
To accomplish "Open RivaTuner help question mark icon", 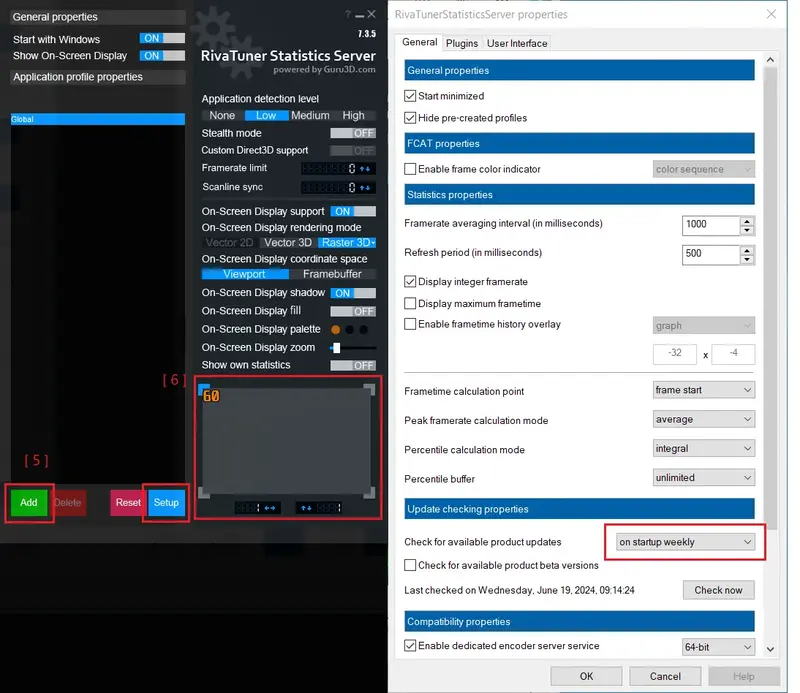I will click(x=347, y=14).
